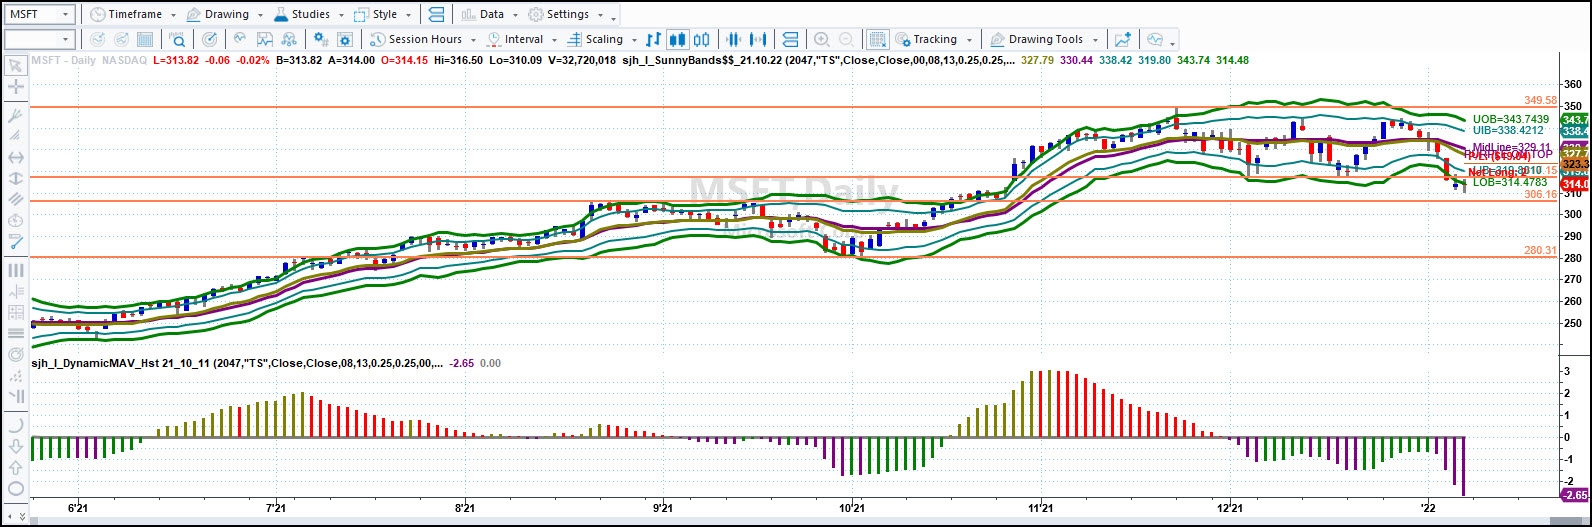Select the arc drawing tool
This screenshot has width=1592, height=527.
[x=16, y=424]
